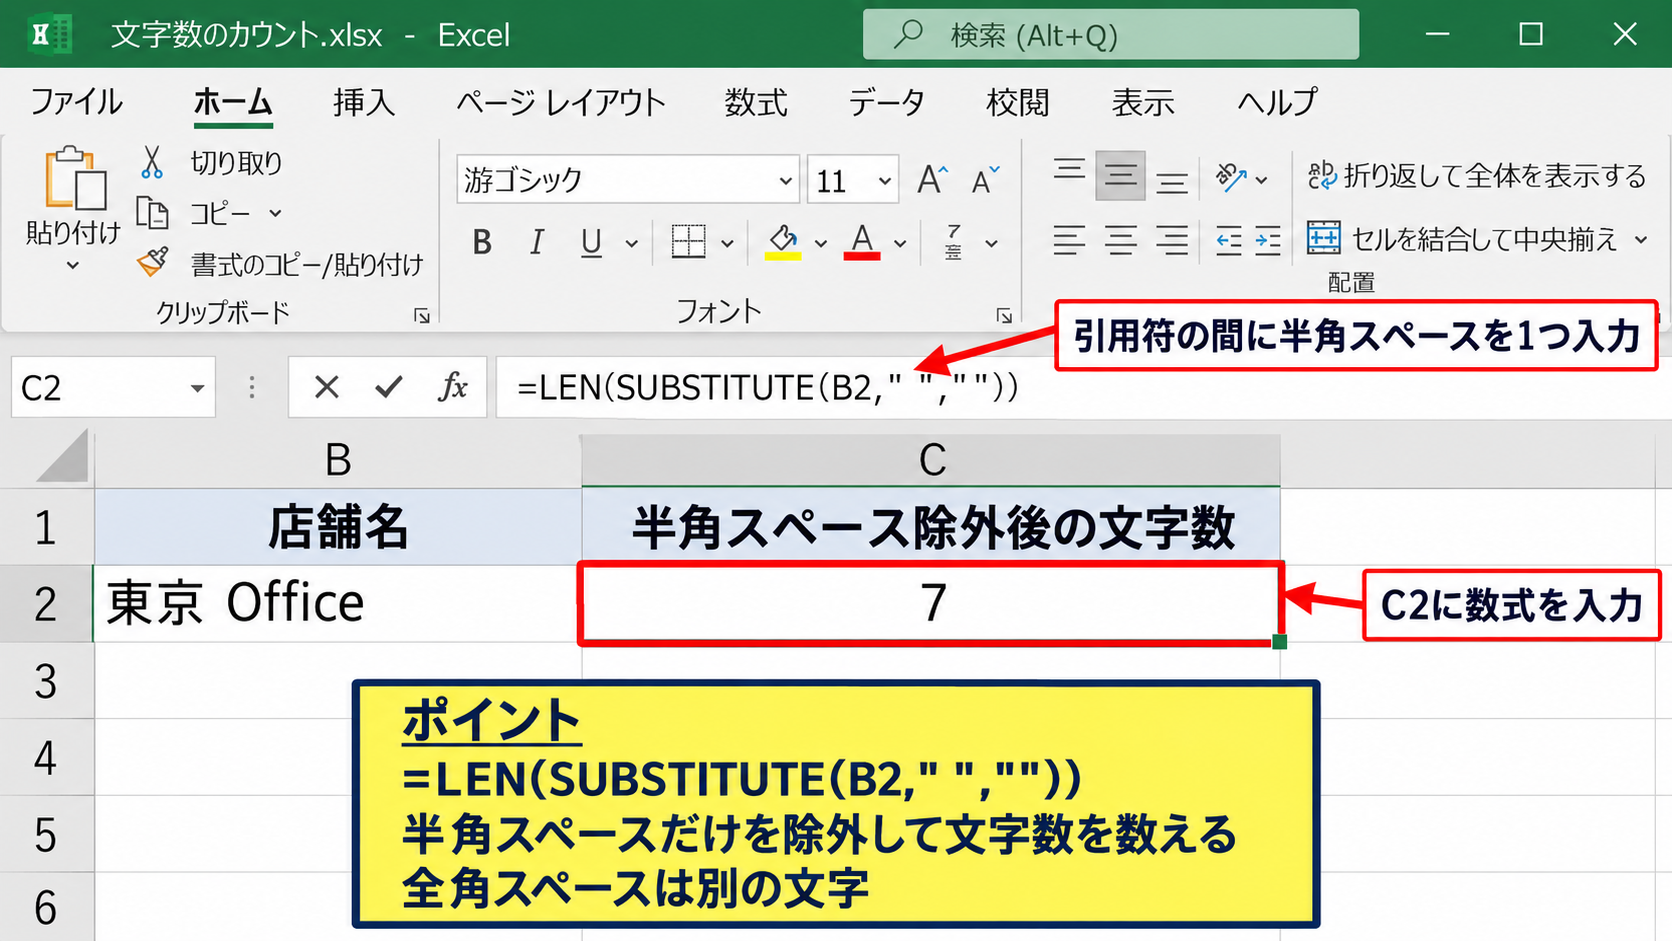Toggle Bold formatting

(x=482, y=242)
